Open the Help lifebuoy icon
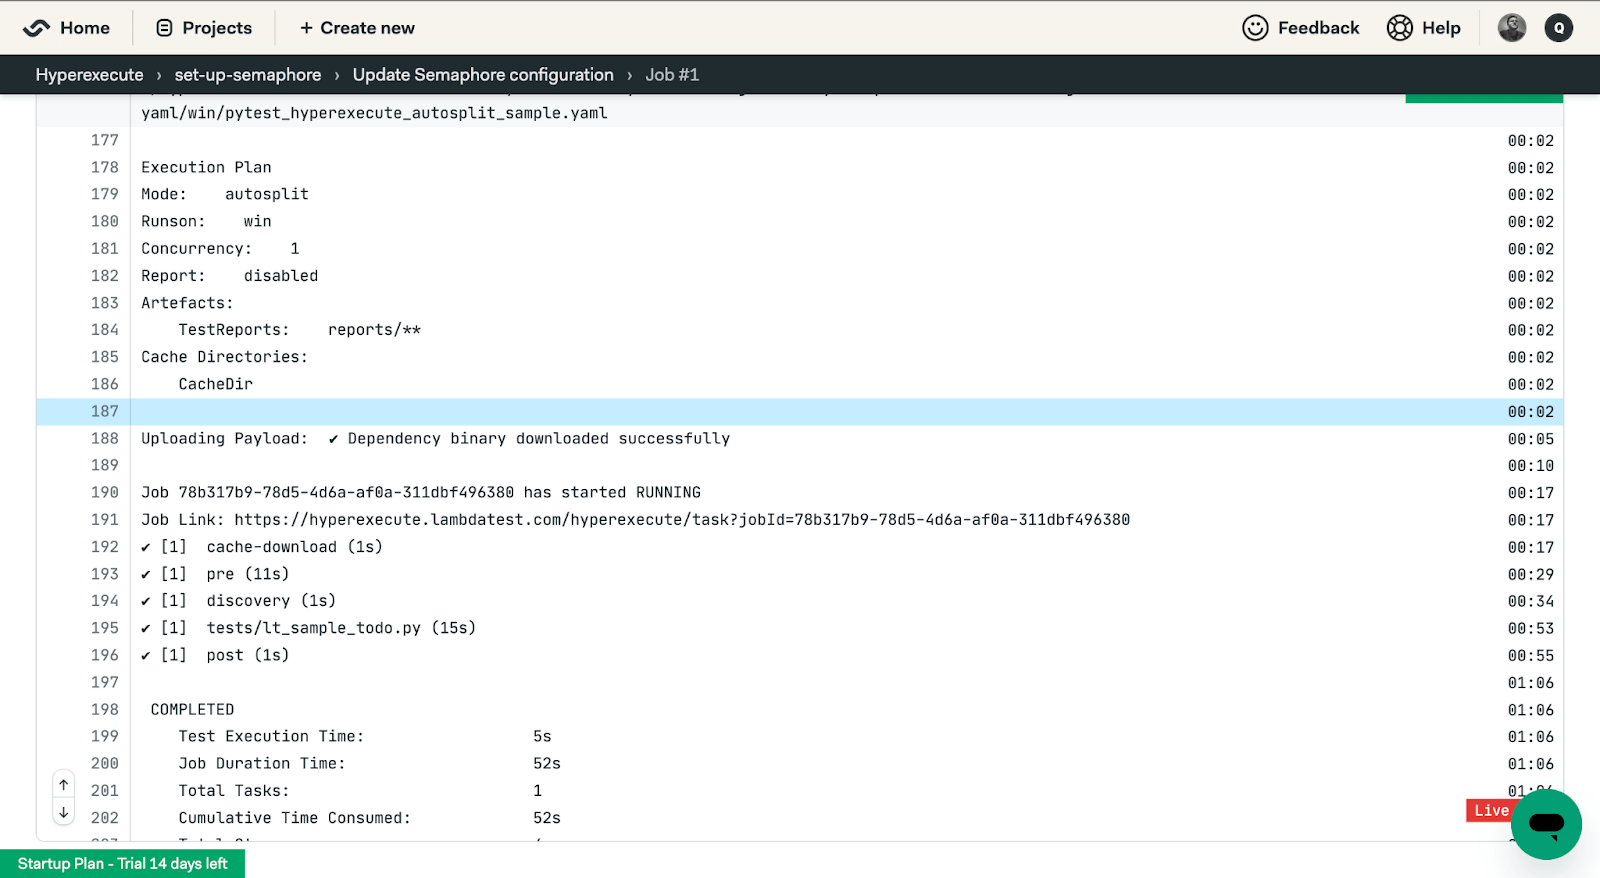 1399,28
